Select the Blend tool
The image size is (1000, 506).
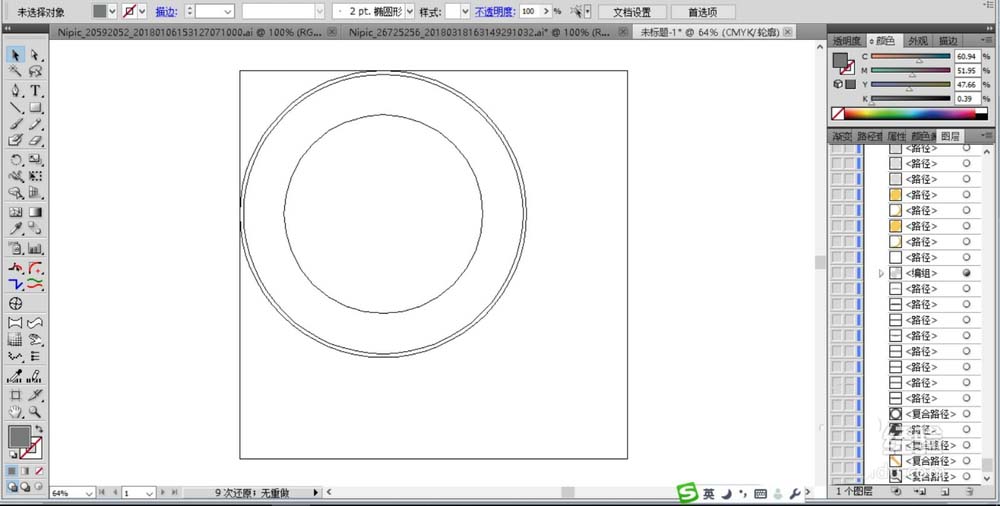tap(35, 228)
